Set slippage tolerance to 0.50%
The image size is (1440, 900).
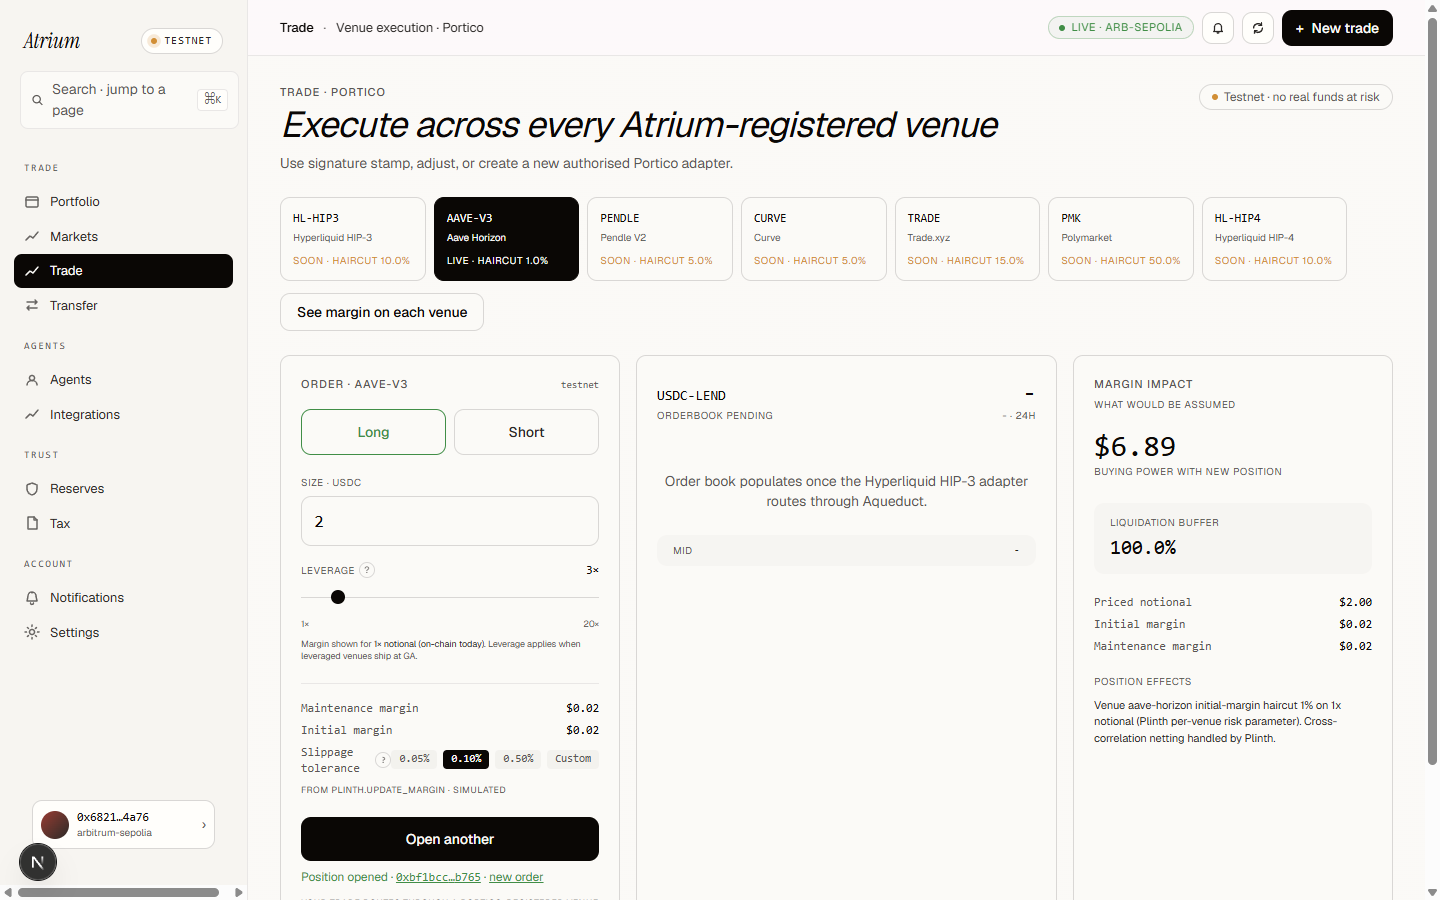pos(518,759)
